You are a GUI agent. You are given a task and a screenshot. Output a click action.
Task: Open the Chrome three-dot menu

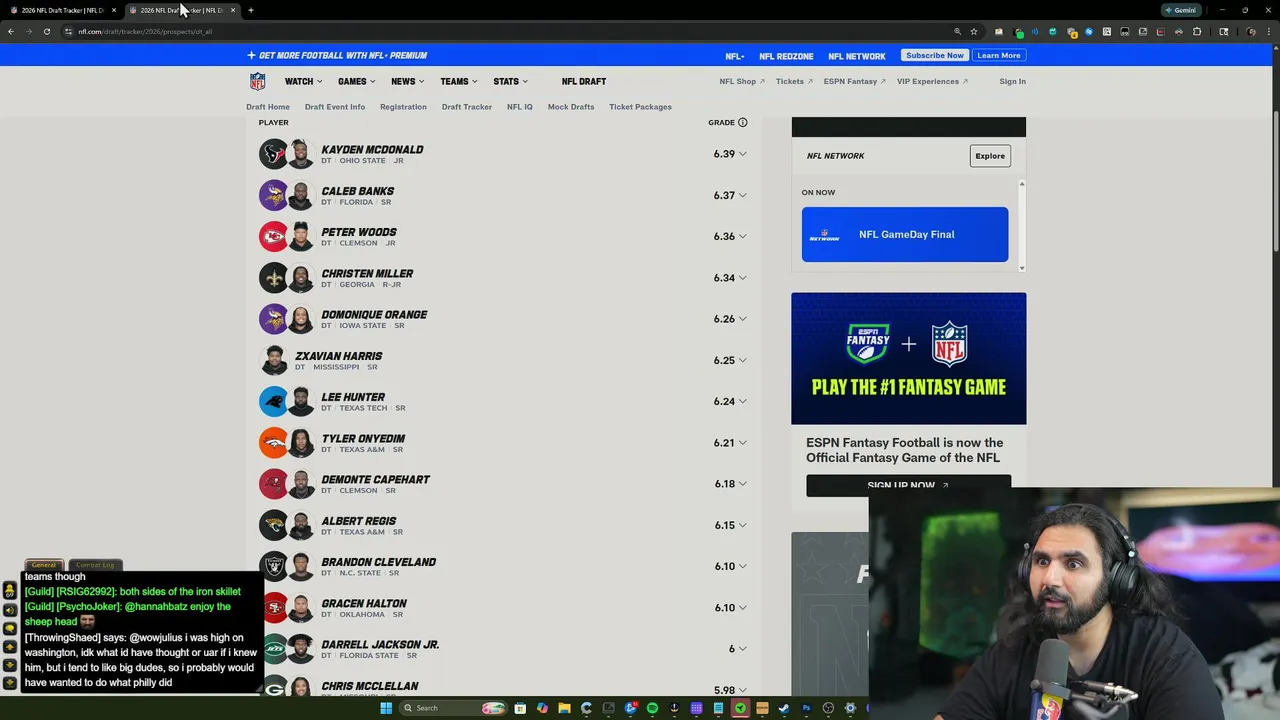pyautogui.click(x=1269, y=31)
